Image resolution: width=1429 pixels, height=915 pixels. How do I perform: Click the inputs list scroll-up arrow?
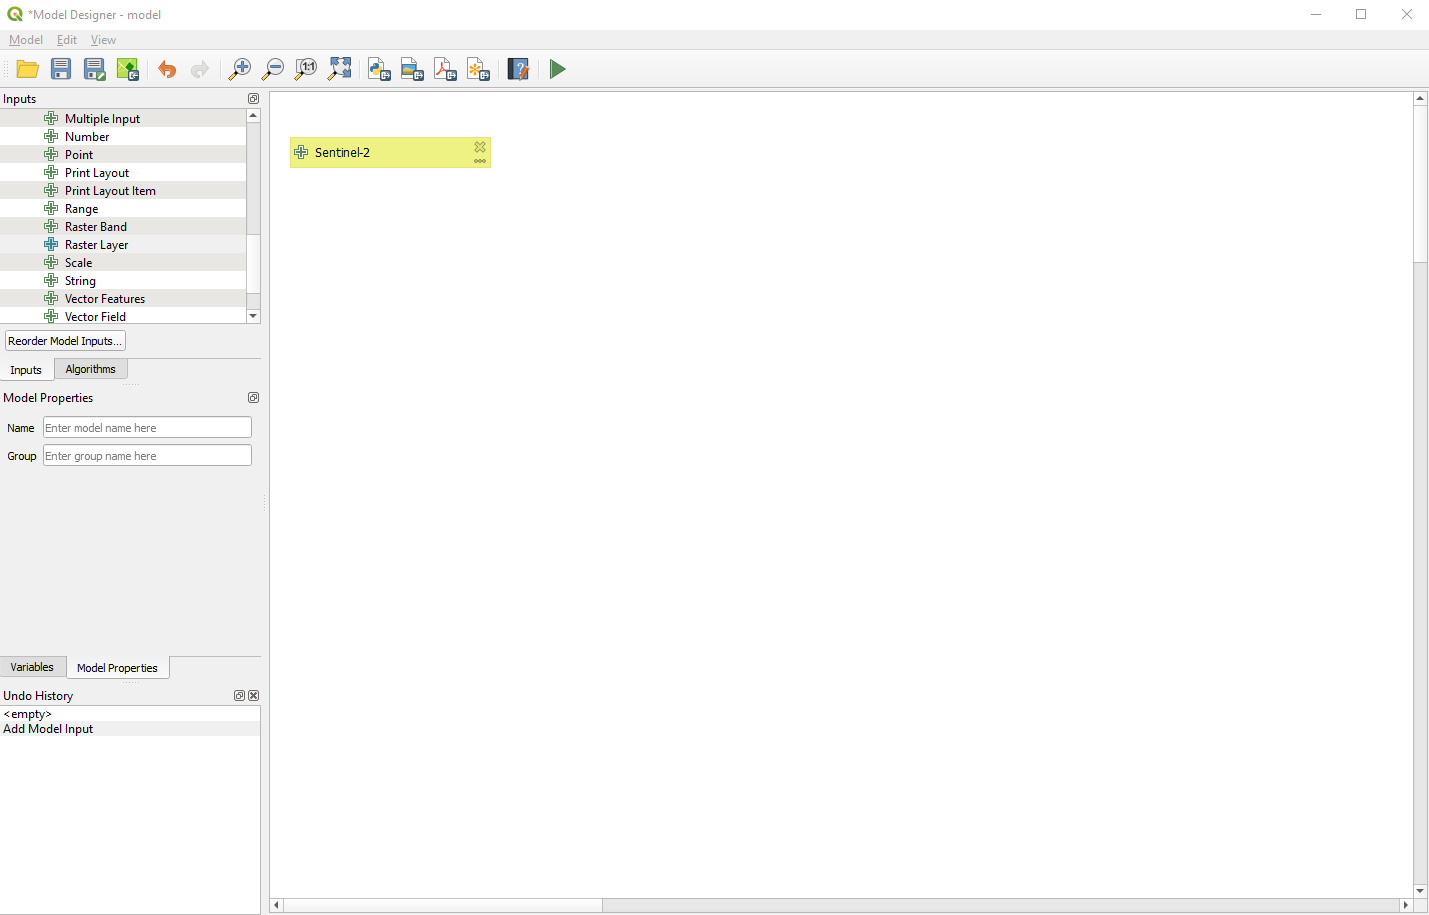click(x=253, y=116)
